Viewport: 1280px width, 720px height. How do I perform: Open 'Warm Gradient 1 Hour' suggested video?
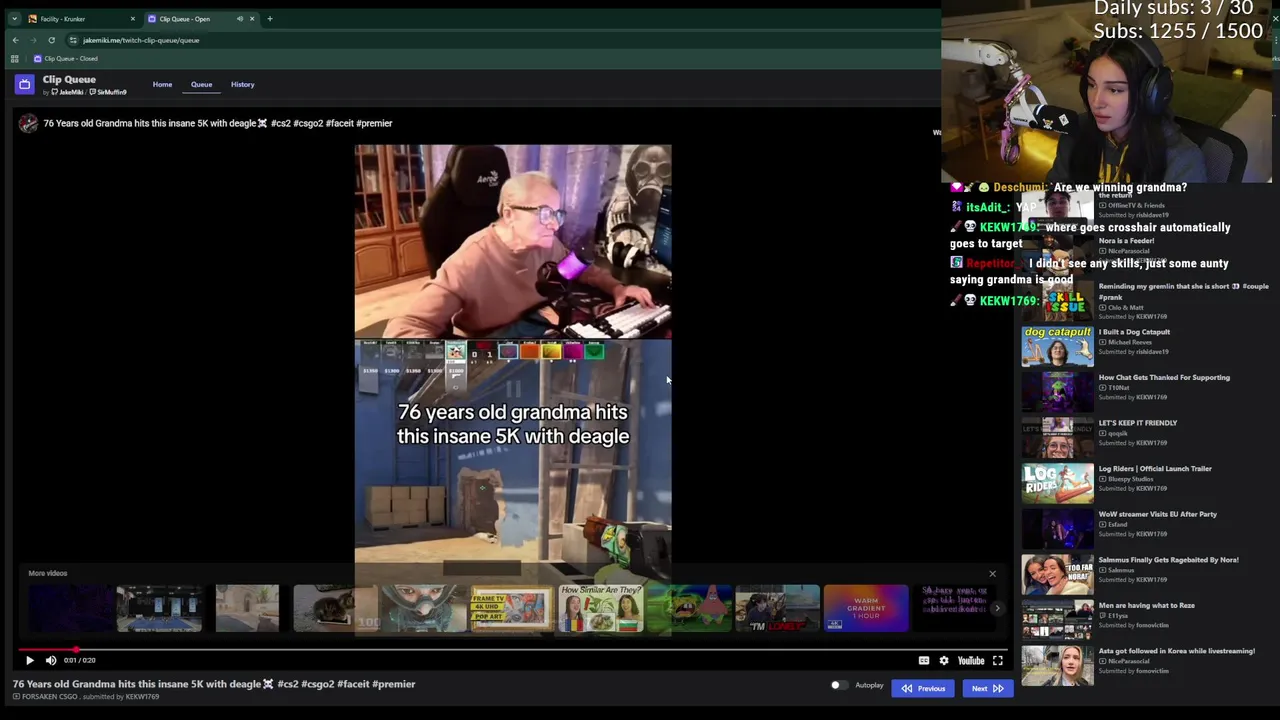(866, 608)
